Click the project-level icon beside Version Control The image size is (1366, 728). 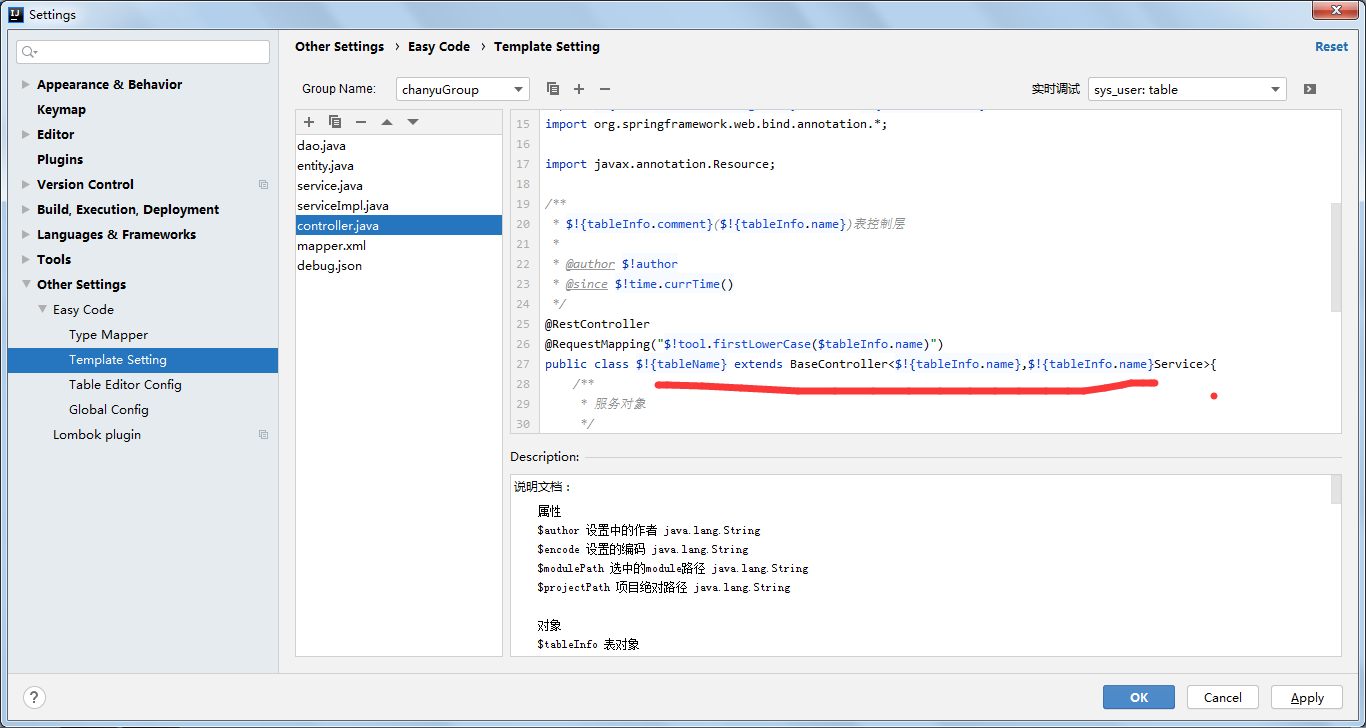click(264, 184)
